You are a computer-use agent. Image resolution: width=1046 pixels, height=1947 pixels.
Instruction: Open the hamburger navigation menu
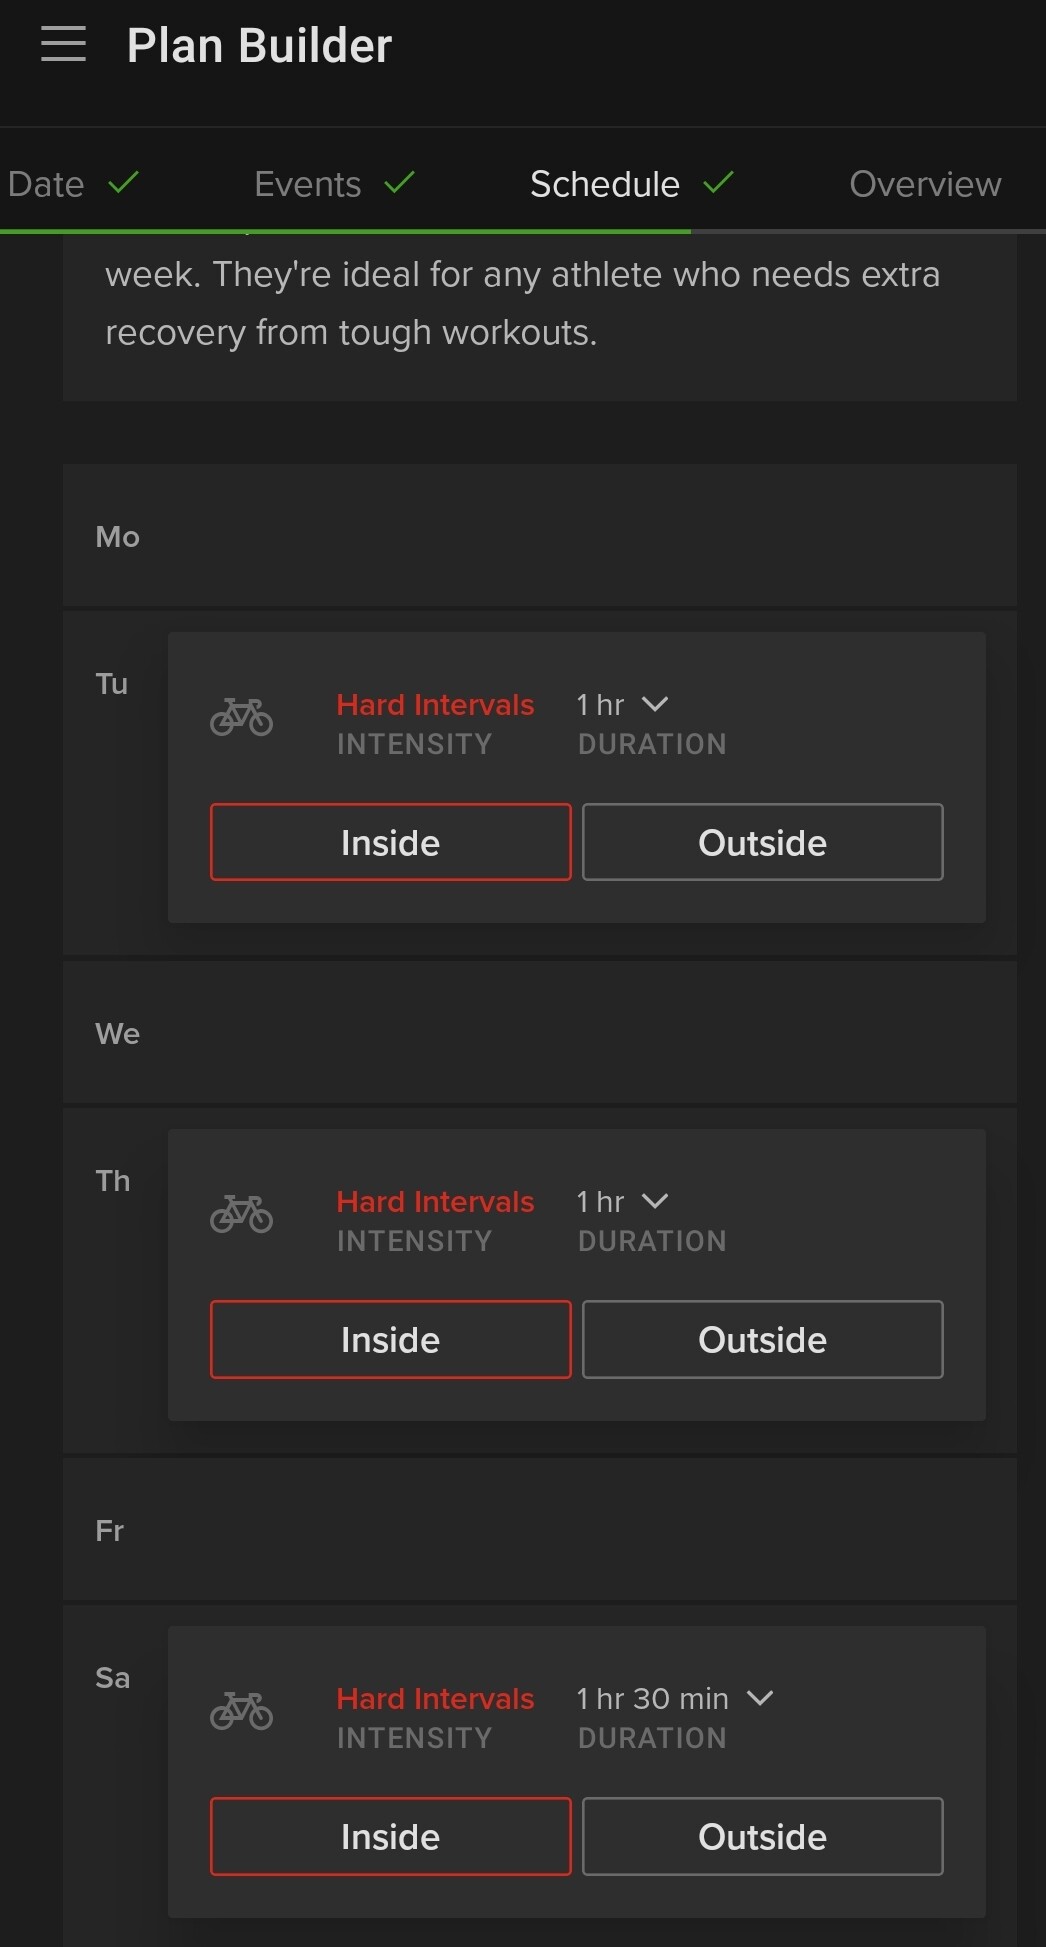(63, 45)
